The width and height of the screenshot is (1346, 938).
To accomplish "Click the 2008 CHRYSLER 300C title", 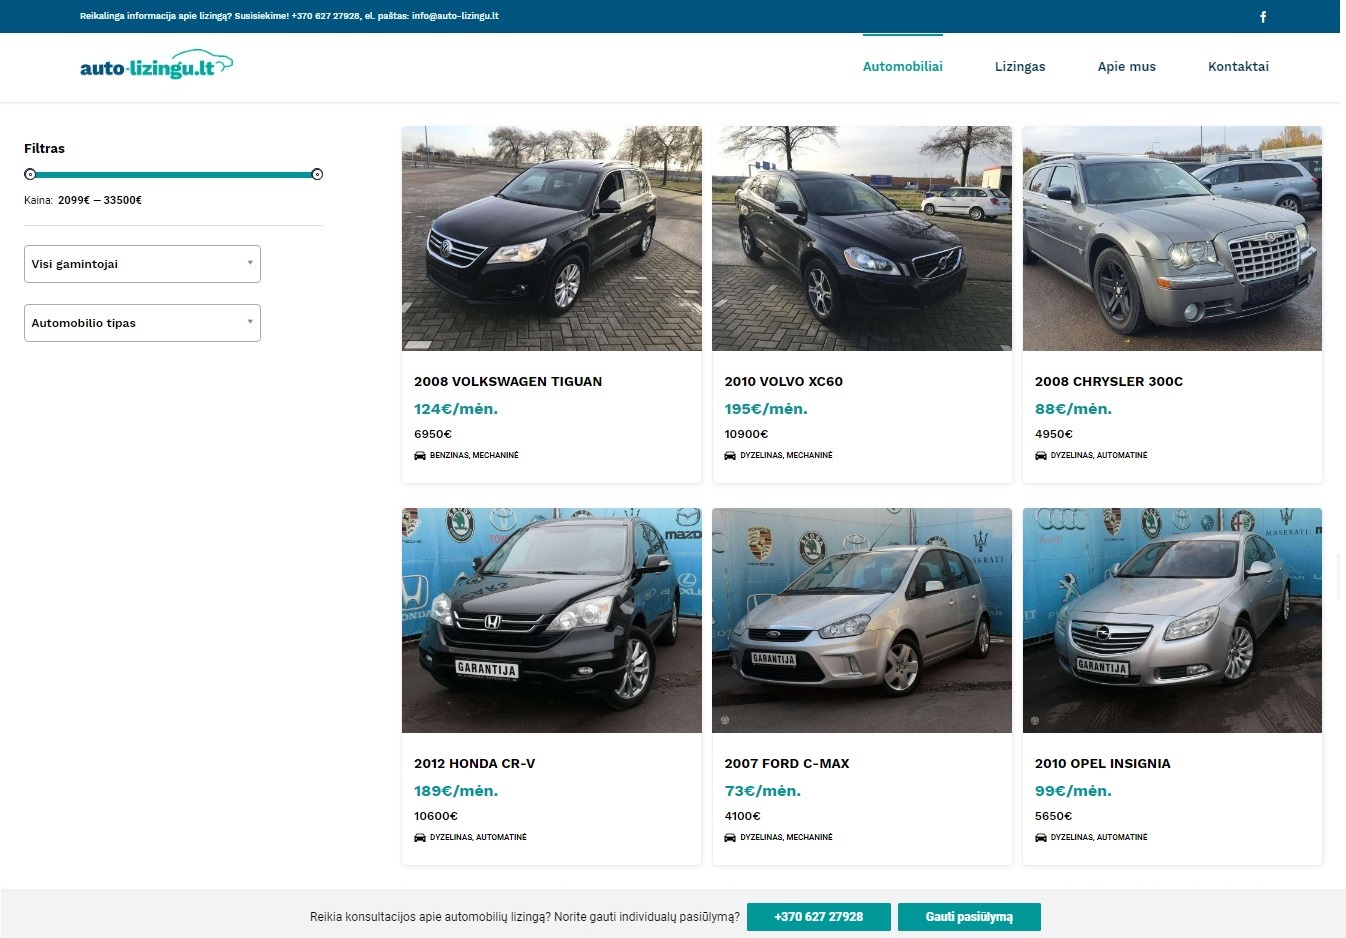I will click(x=1109, y=381).
